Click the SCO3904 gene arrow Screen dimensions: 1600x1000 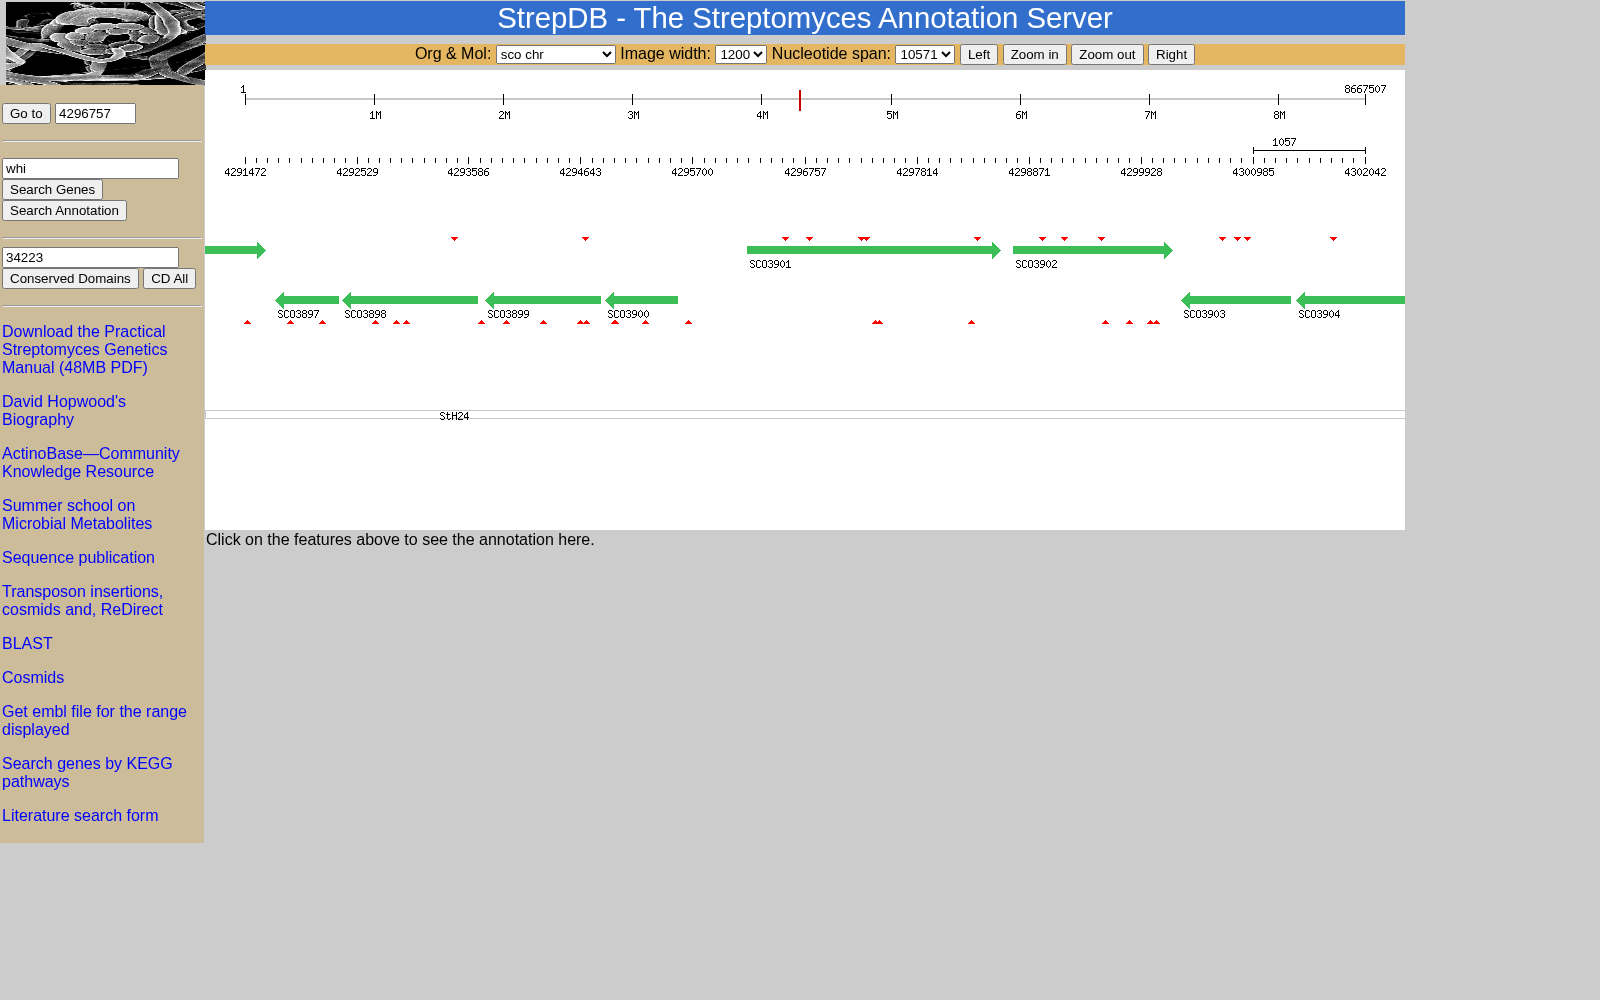tap(1350, 300)
